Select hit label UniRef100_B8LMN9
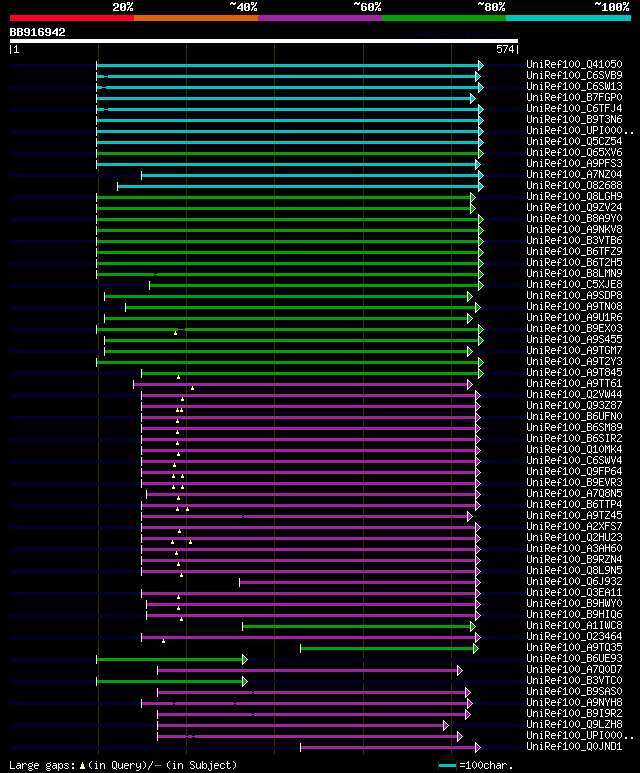 574,274
